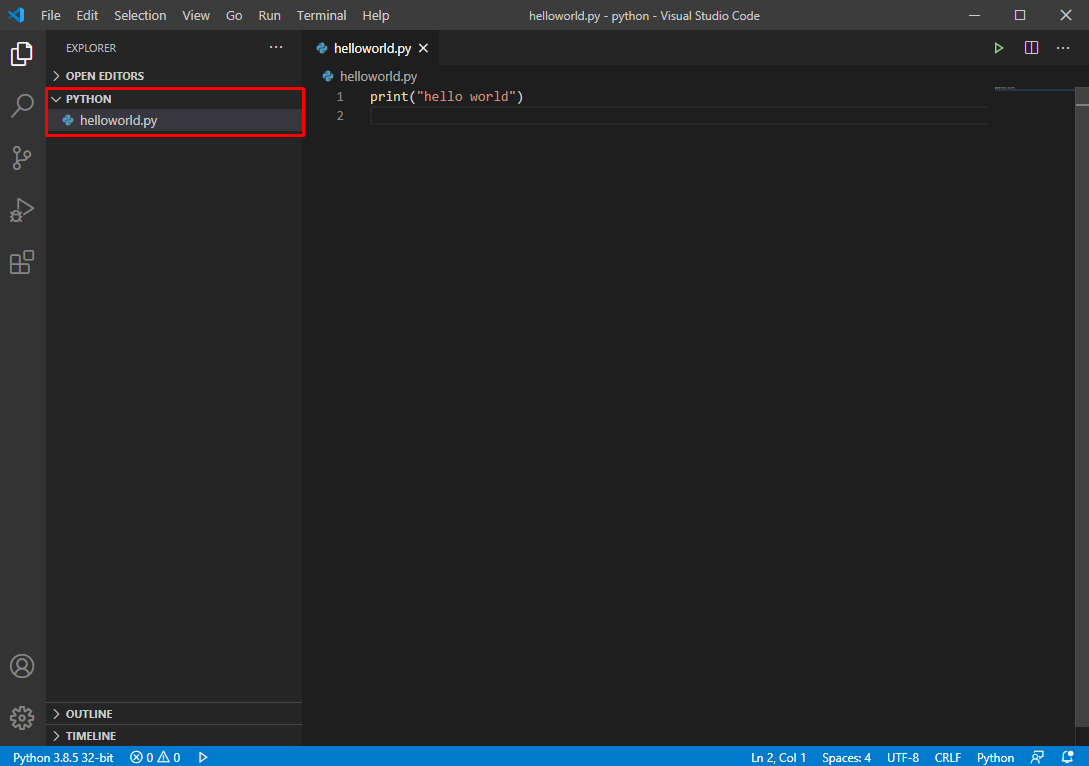Select Python 3.8.5 32-bit interpreter in status bar
This screenshot has height=766, width=1089.
[63, 757]
